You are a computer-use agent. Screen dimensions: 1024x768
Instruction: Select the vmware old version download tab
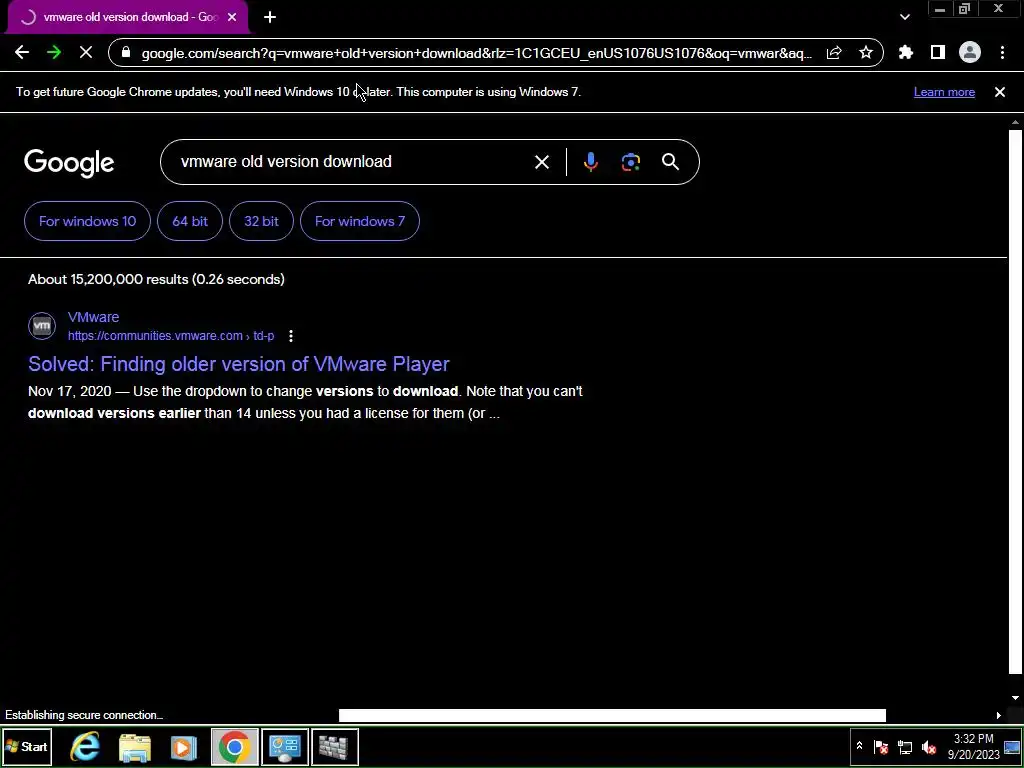click(x=127, y=17)
